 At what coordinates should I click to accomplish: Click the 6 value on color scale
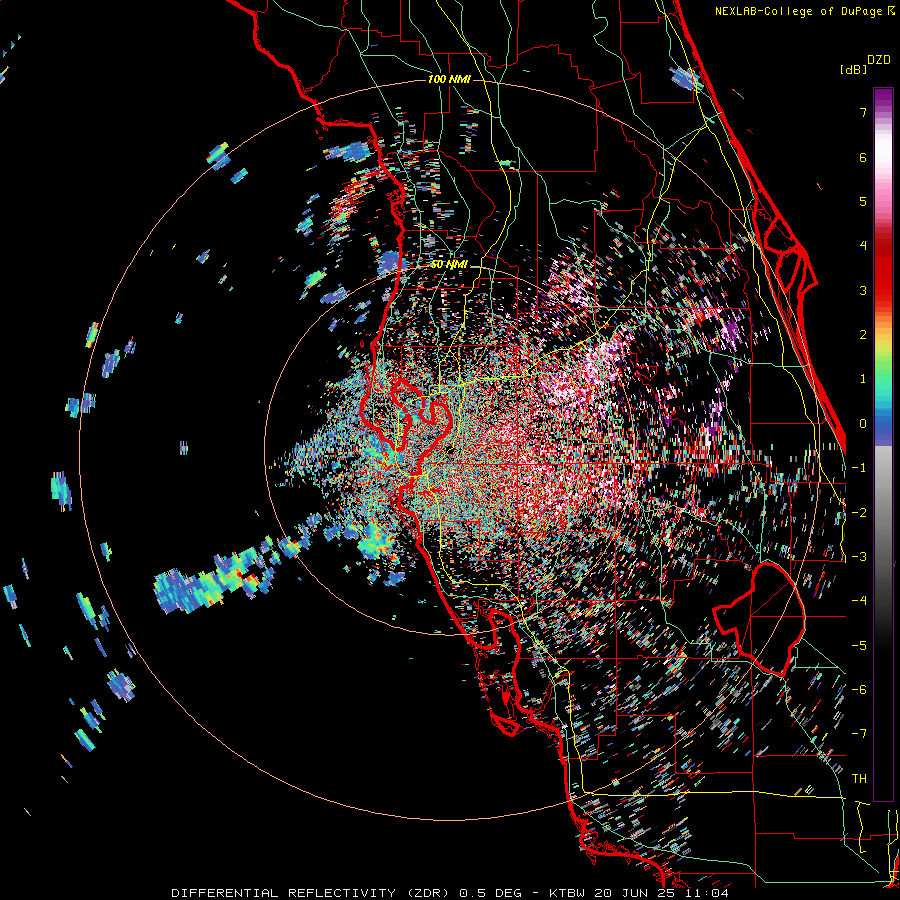(863, 157)
